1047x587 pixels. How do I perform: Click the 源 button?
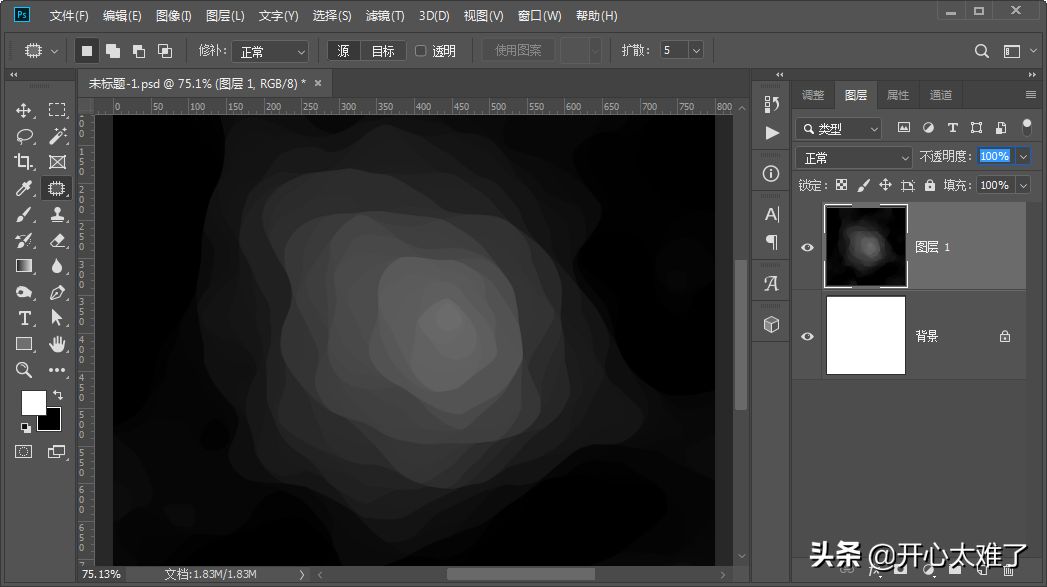pos(344,51)
